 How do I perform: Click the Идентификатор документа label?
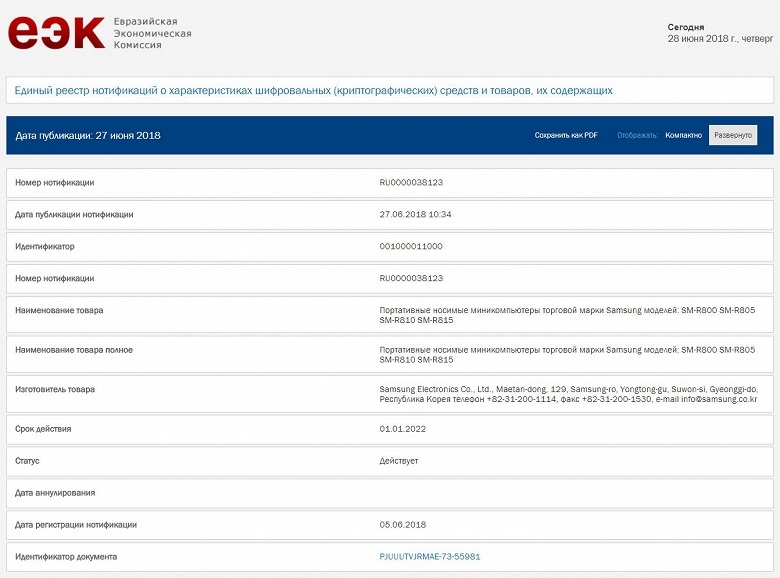66,557
